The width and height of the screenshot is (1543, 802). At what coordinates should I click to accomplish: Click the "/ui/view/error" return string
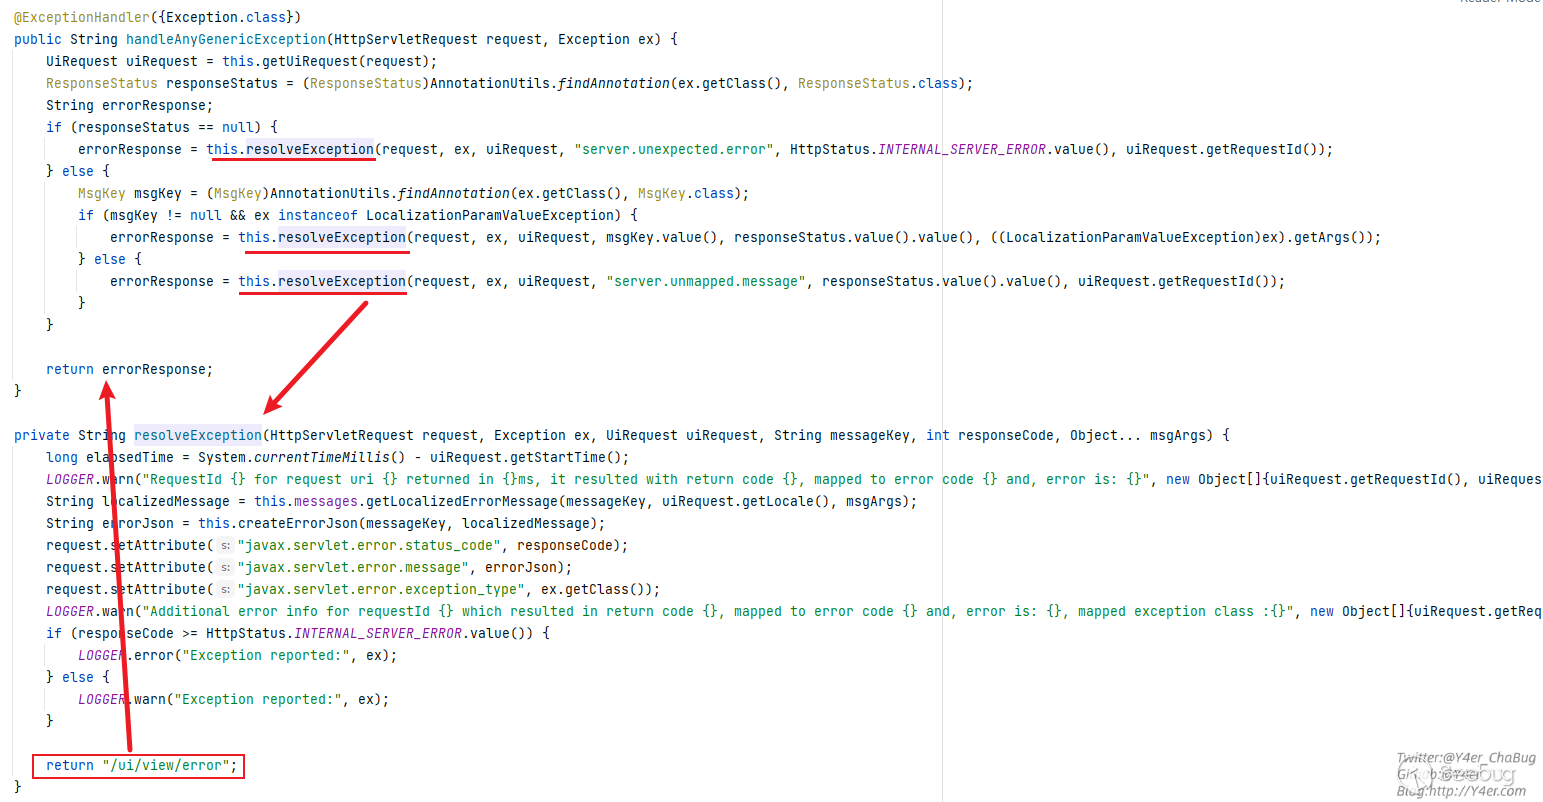166,765
